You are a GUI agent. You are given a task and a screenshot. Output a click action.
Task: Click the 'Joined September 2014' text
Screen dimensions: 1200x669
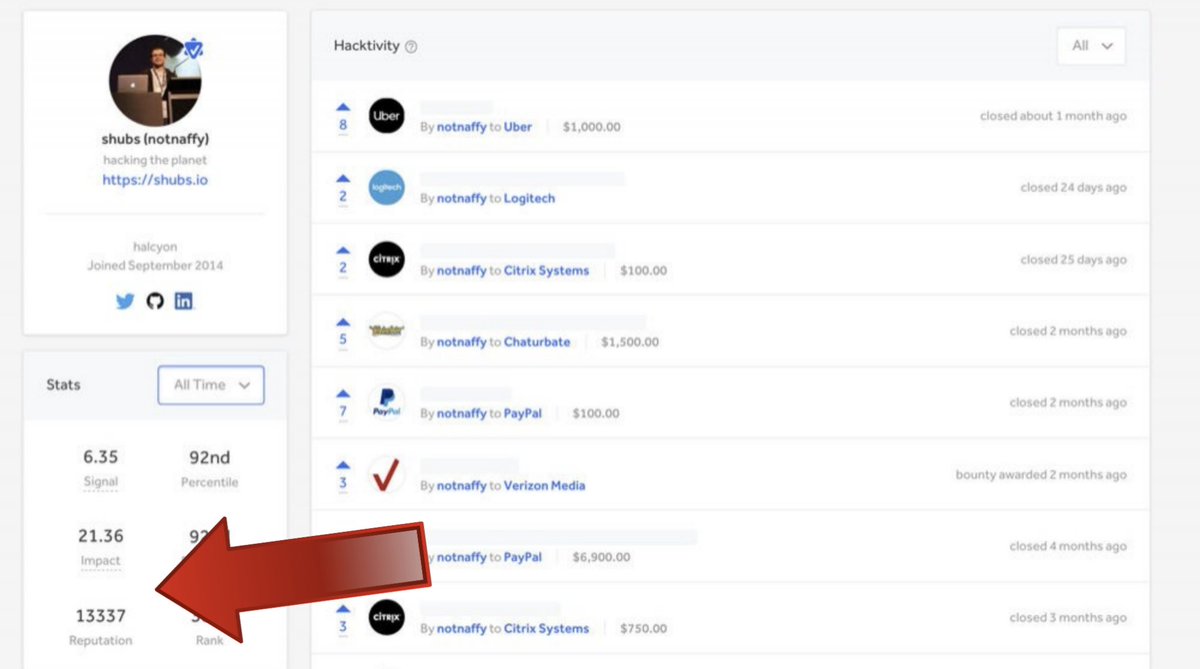155,266
